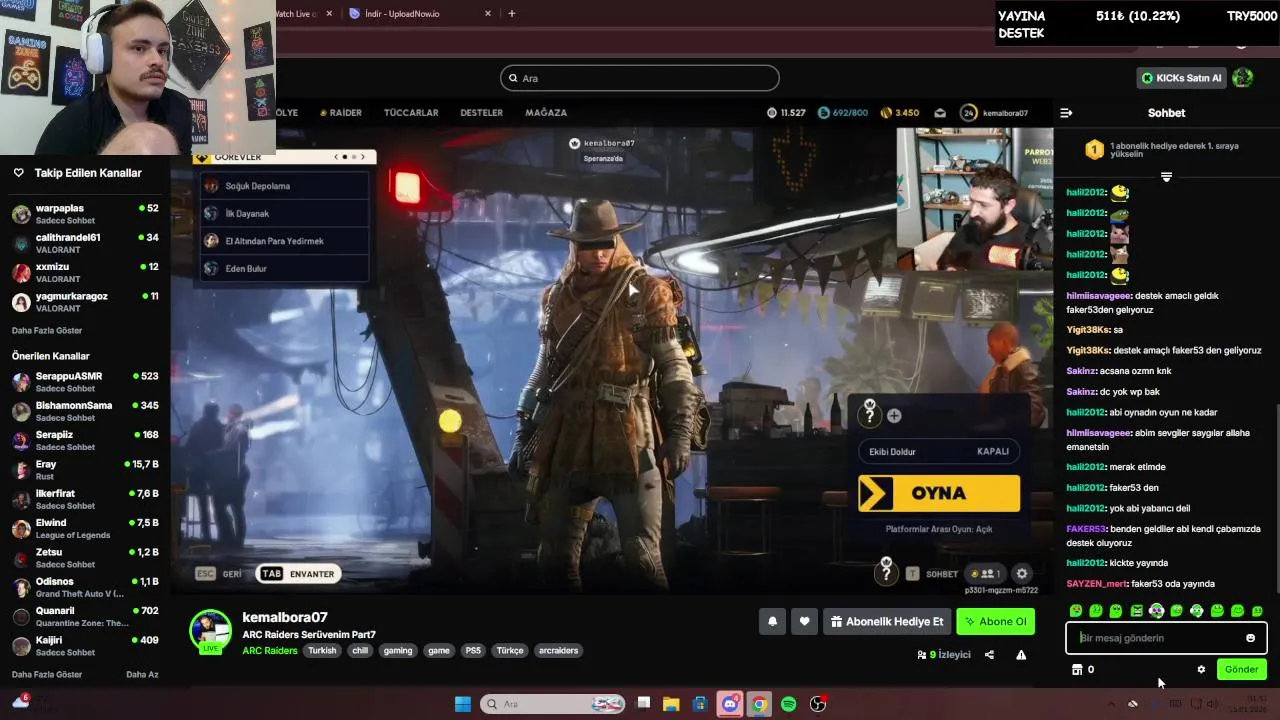This screenshot has width=1280, height=720.
Task: Click the in-game party members icon
Action: tap(985, 574)
